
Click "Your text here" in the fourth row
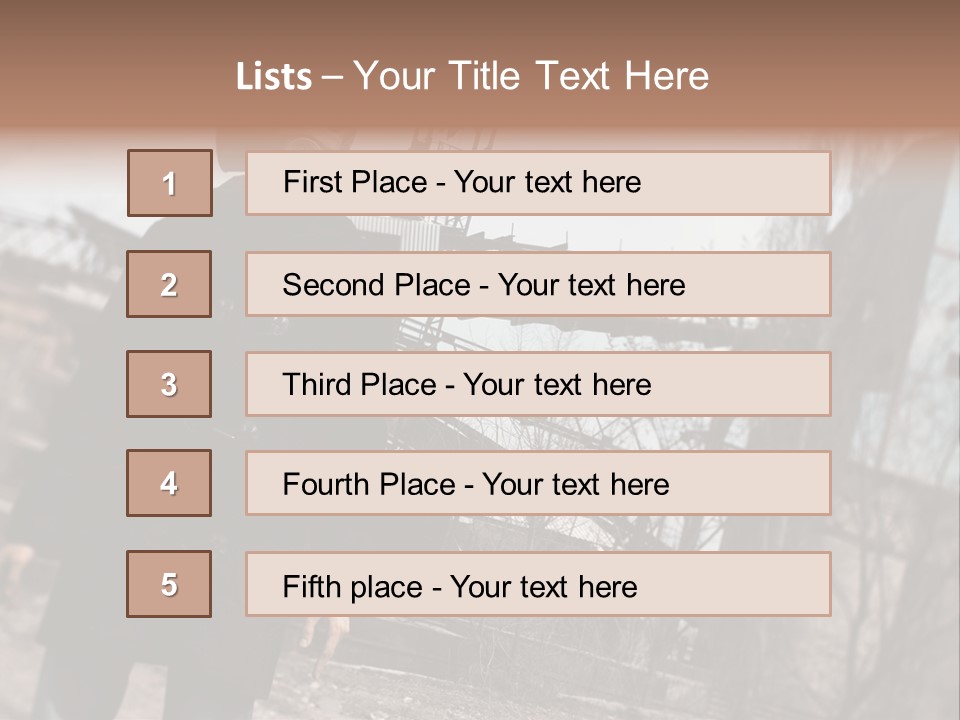[x=575, y=485]
